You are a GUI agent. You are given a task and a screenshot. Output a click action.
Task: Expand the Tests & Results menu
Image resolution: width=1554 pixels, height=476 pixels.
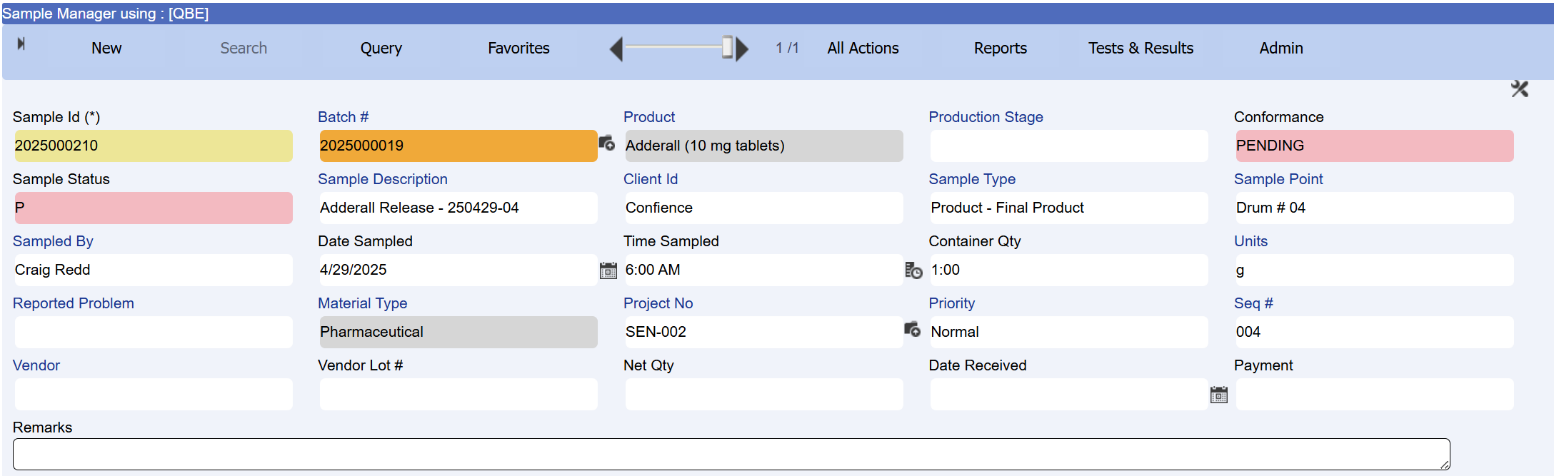pyautogui.click(x=1140, y=48)
